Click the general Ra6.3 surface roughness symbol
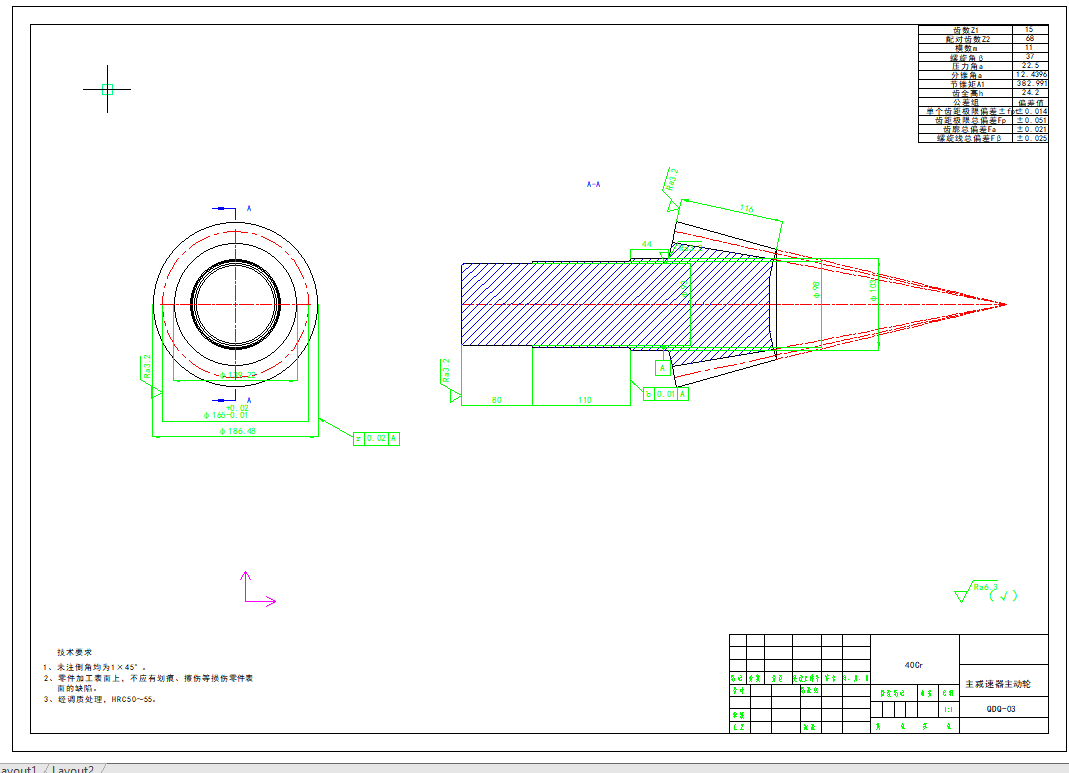 981,591
